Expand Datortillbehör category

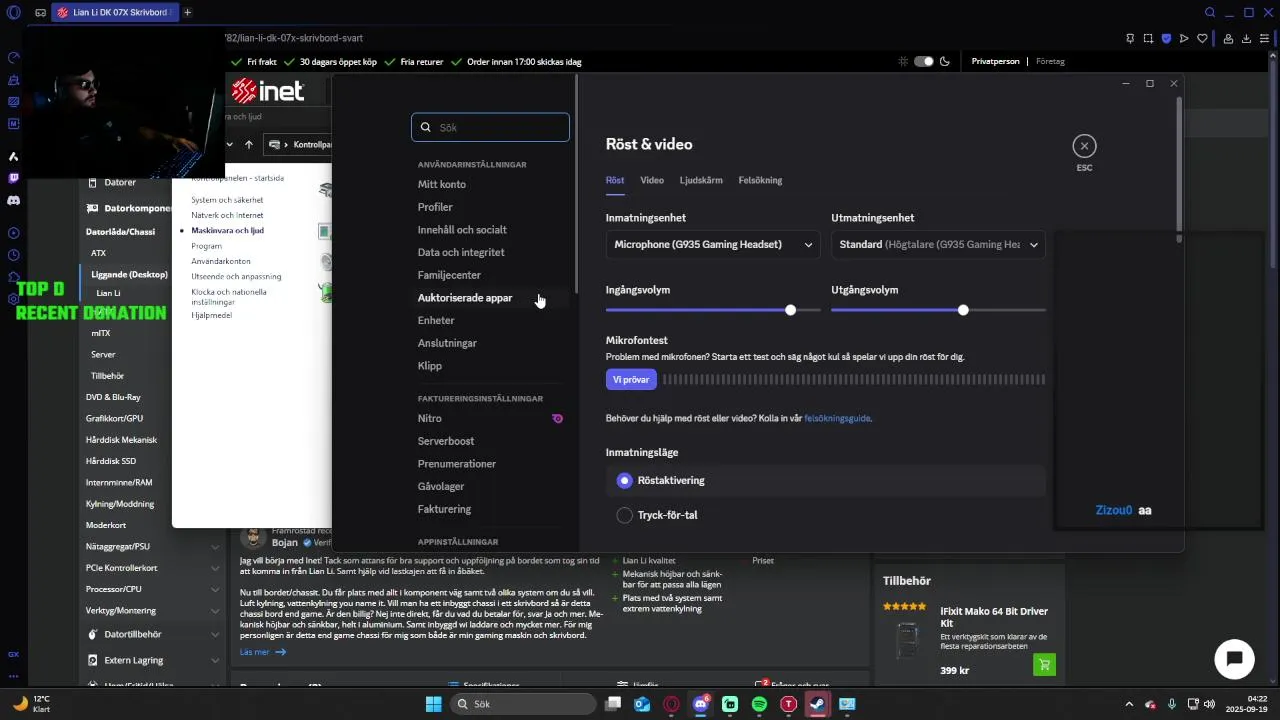pyautogui.click(x=215, y=634)
